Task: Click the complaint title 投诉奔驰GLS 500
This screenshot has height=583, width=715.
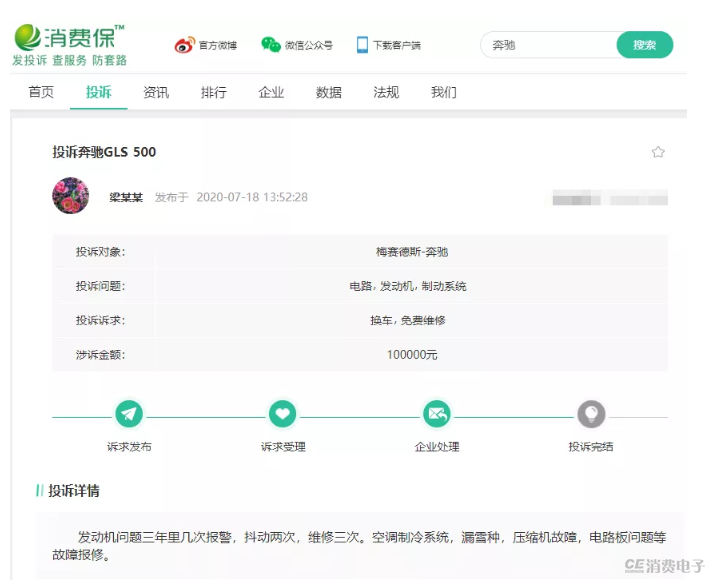Action: pyautogui.click(x=104, y=152)
